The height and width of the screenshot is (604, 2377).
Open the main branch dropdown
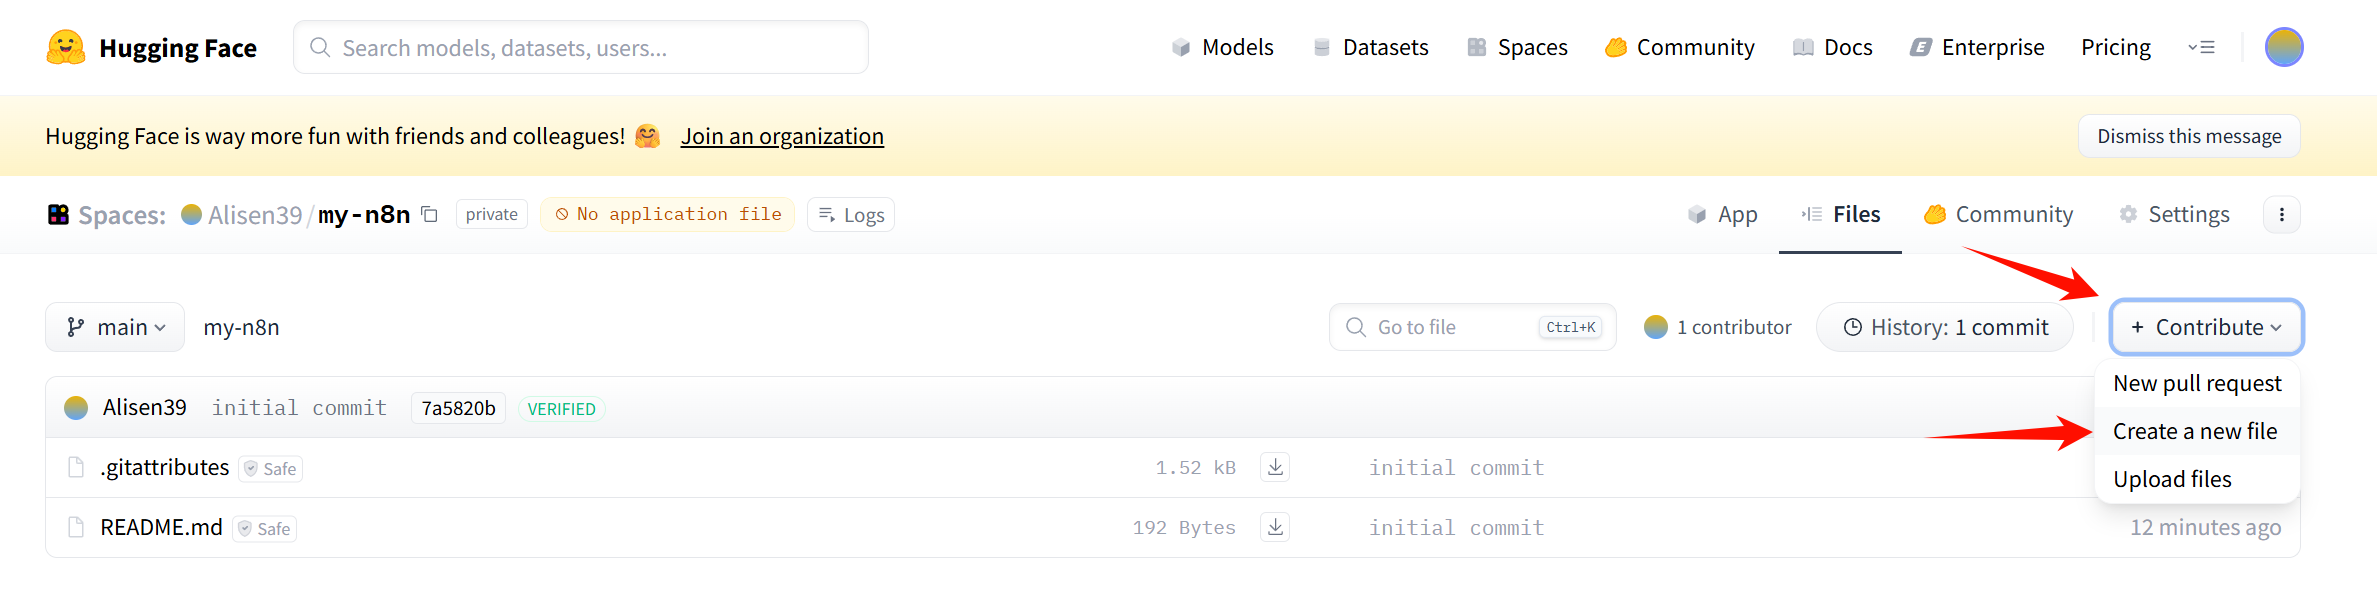(115, 327)
